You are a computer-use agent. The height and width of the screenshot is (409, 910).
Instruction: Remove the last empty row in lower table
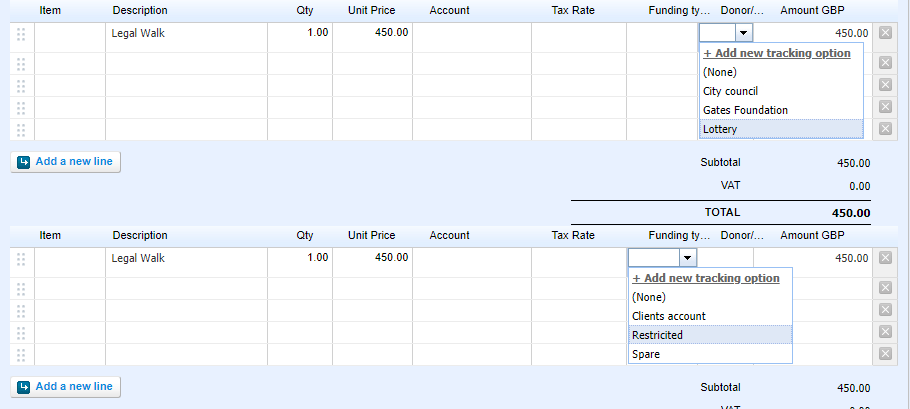coord(885,354)
